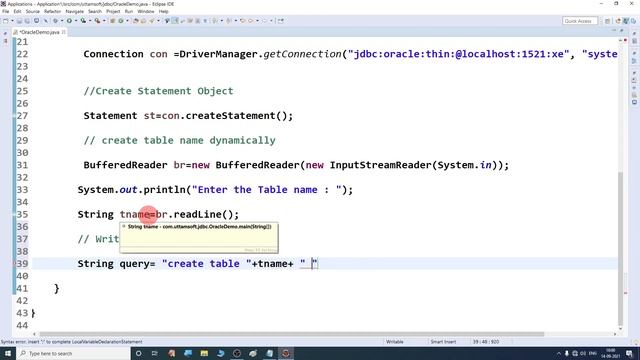Click the red error mark in overview ruler
The image size is (640, 360).
[x=625, y=293]
